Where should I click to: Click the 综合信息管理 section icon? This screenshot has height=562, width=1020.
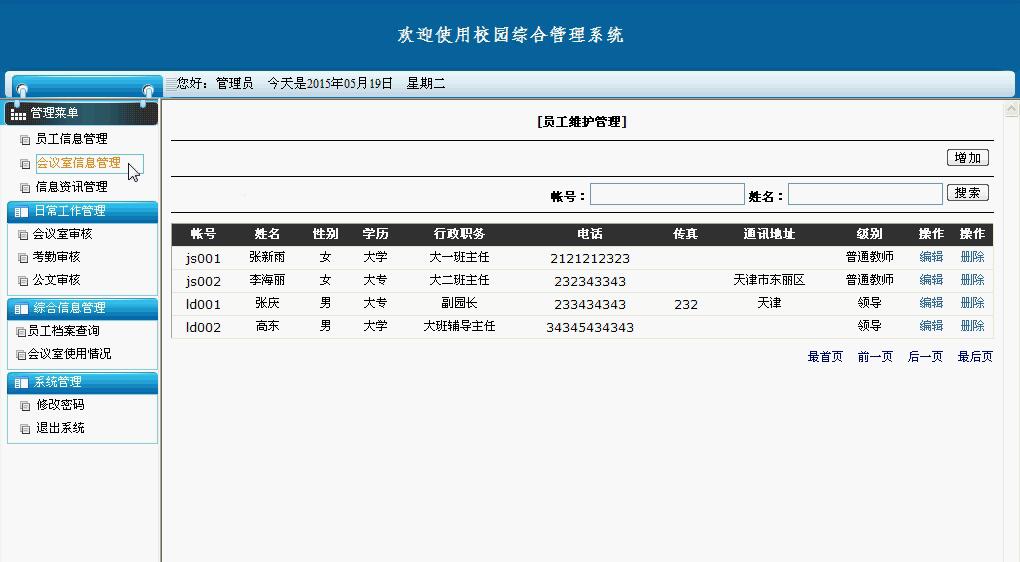click(21, 308)
